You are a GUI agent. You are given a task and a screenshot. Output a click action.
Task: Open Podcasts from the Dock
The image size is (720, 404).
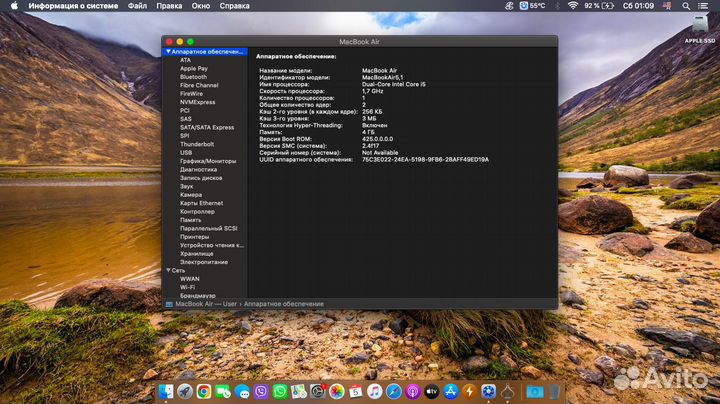click(x=413, y=392)
